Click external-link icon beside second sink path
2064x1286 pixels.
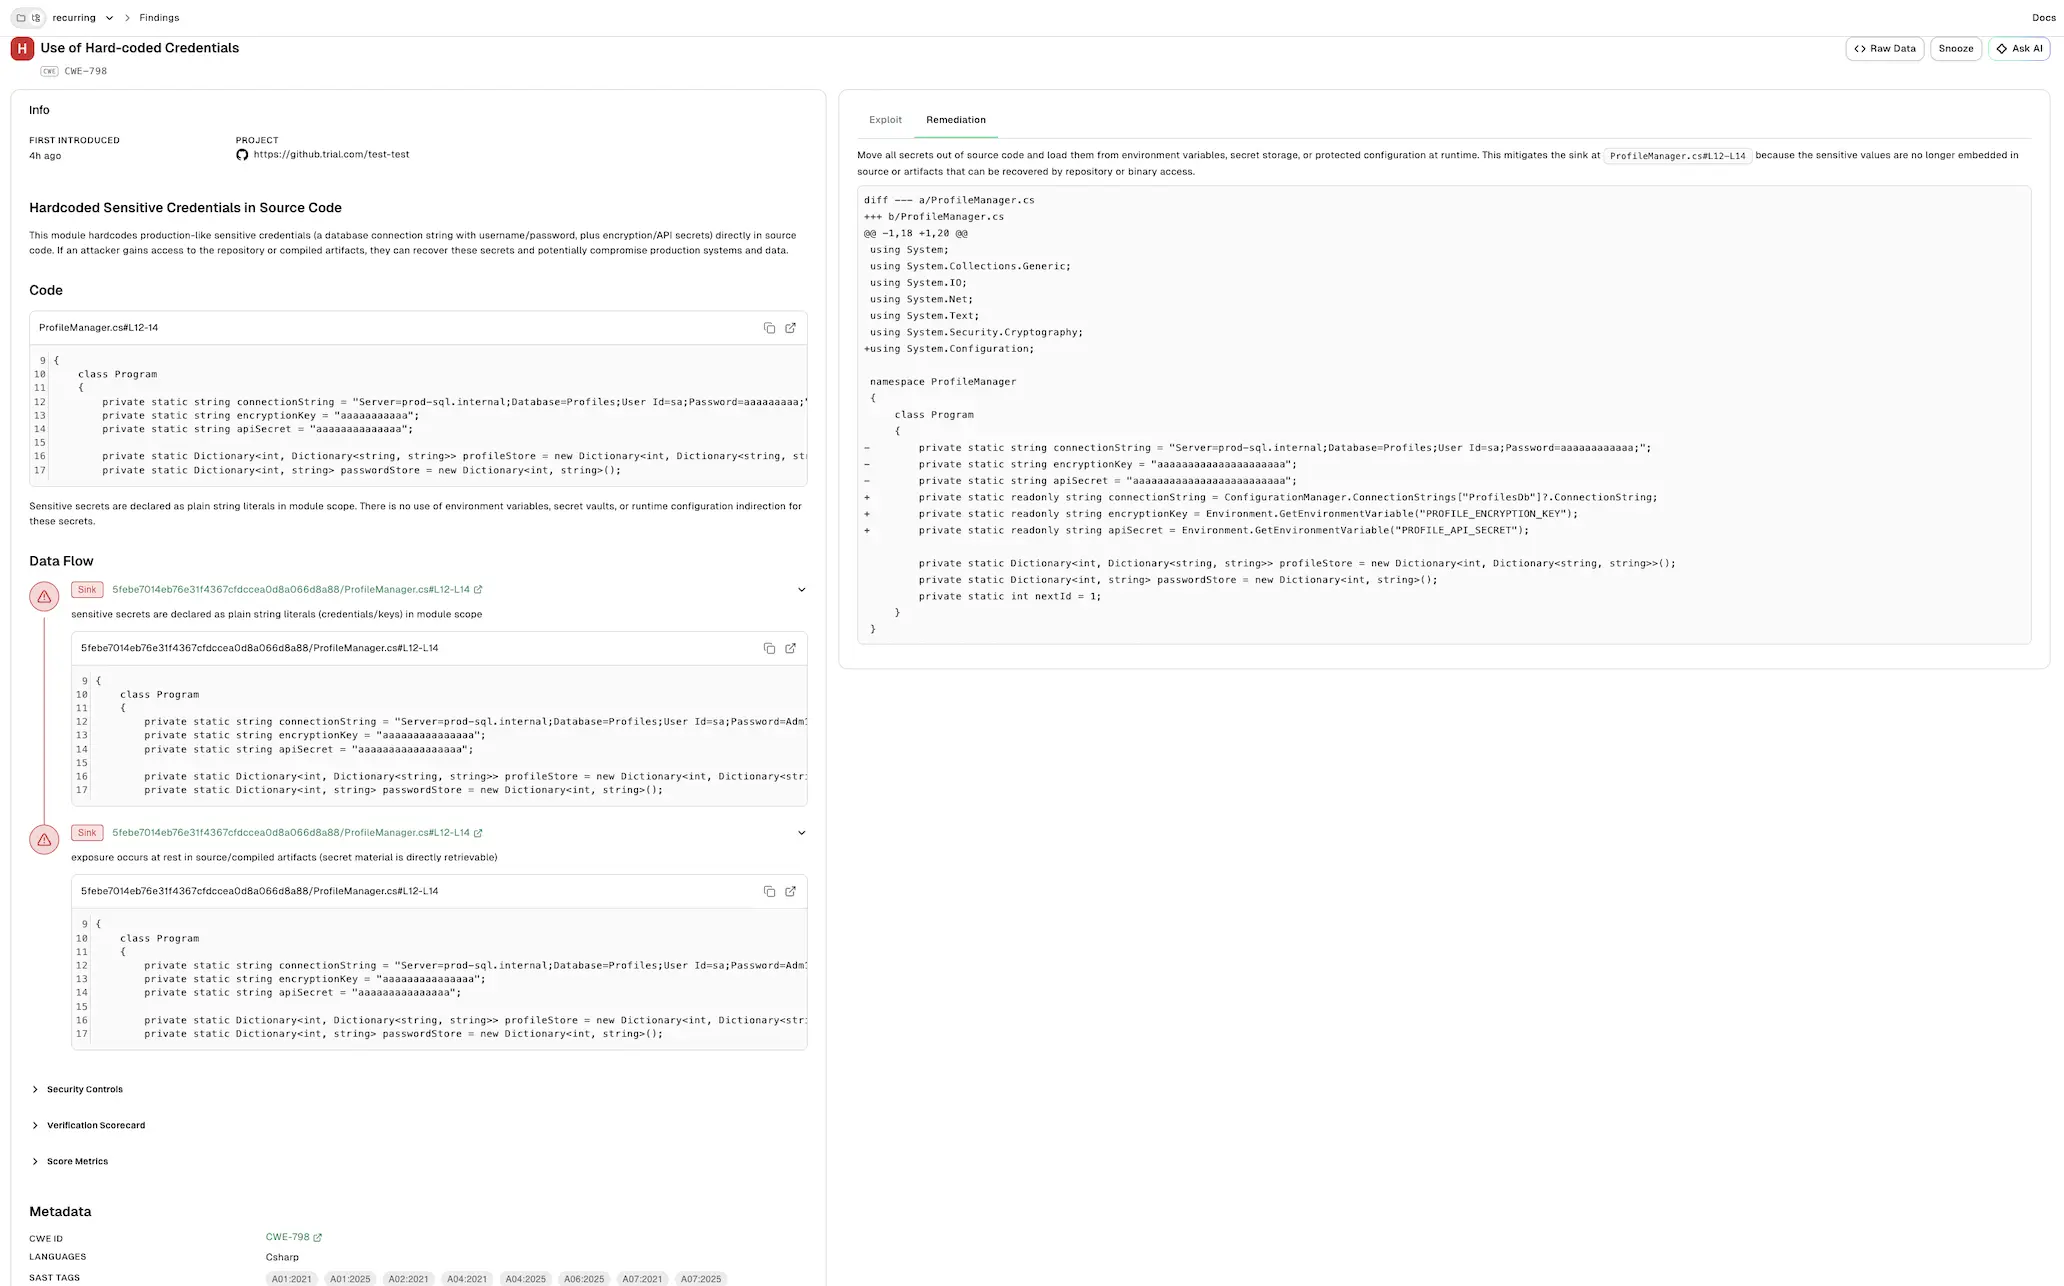coord(478,833)
